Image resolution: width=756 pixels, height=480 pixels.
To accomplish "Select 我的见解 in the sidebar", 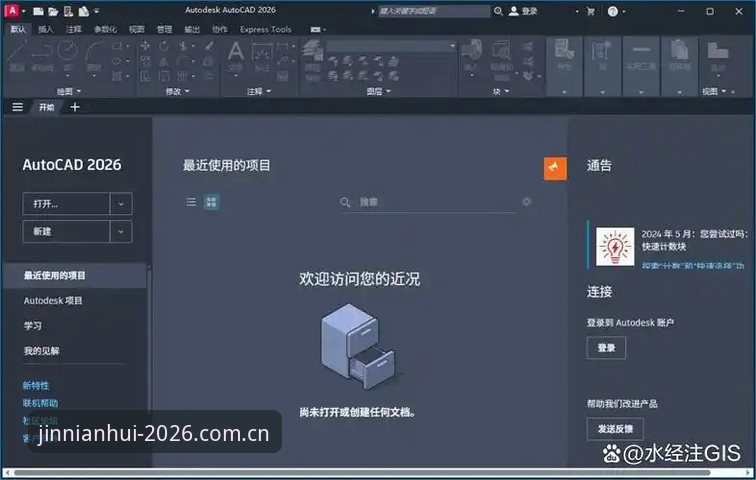I will pyautogui.click(x=41, y=351).
